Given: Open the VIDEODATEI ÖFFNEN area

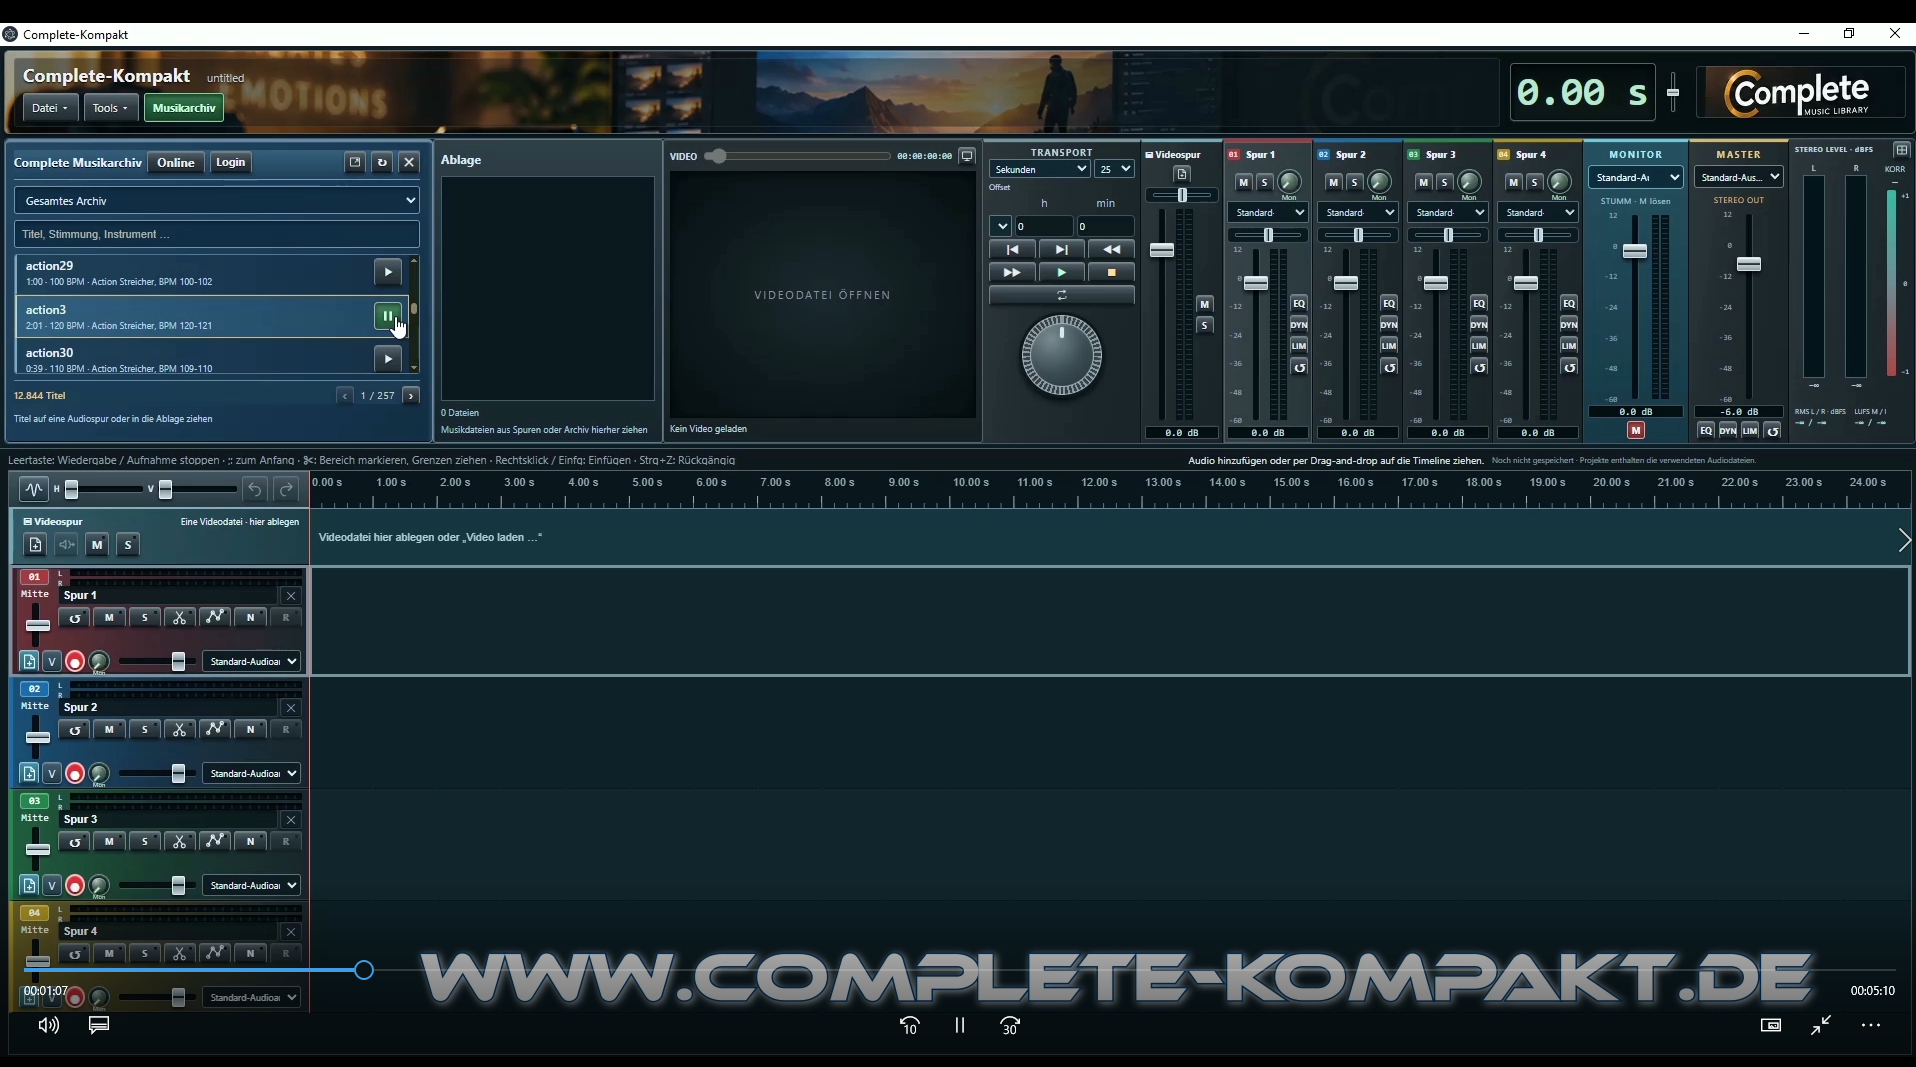Looking at the screenshot, I should point(822,295).
